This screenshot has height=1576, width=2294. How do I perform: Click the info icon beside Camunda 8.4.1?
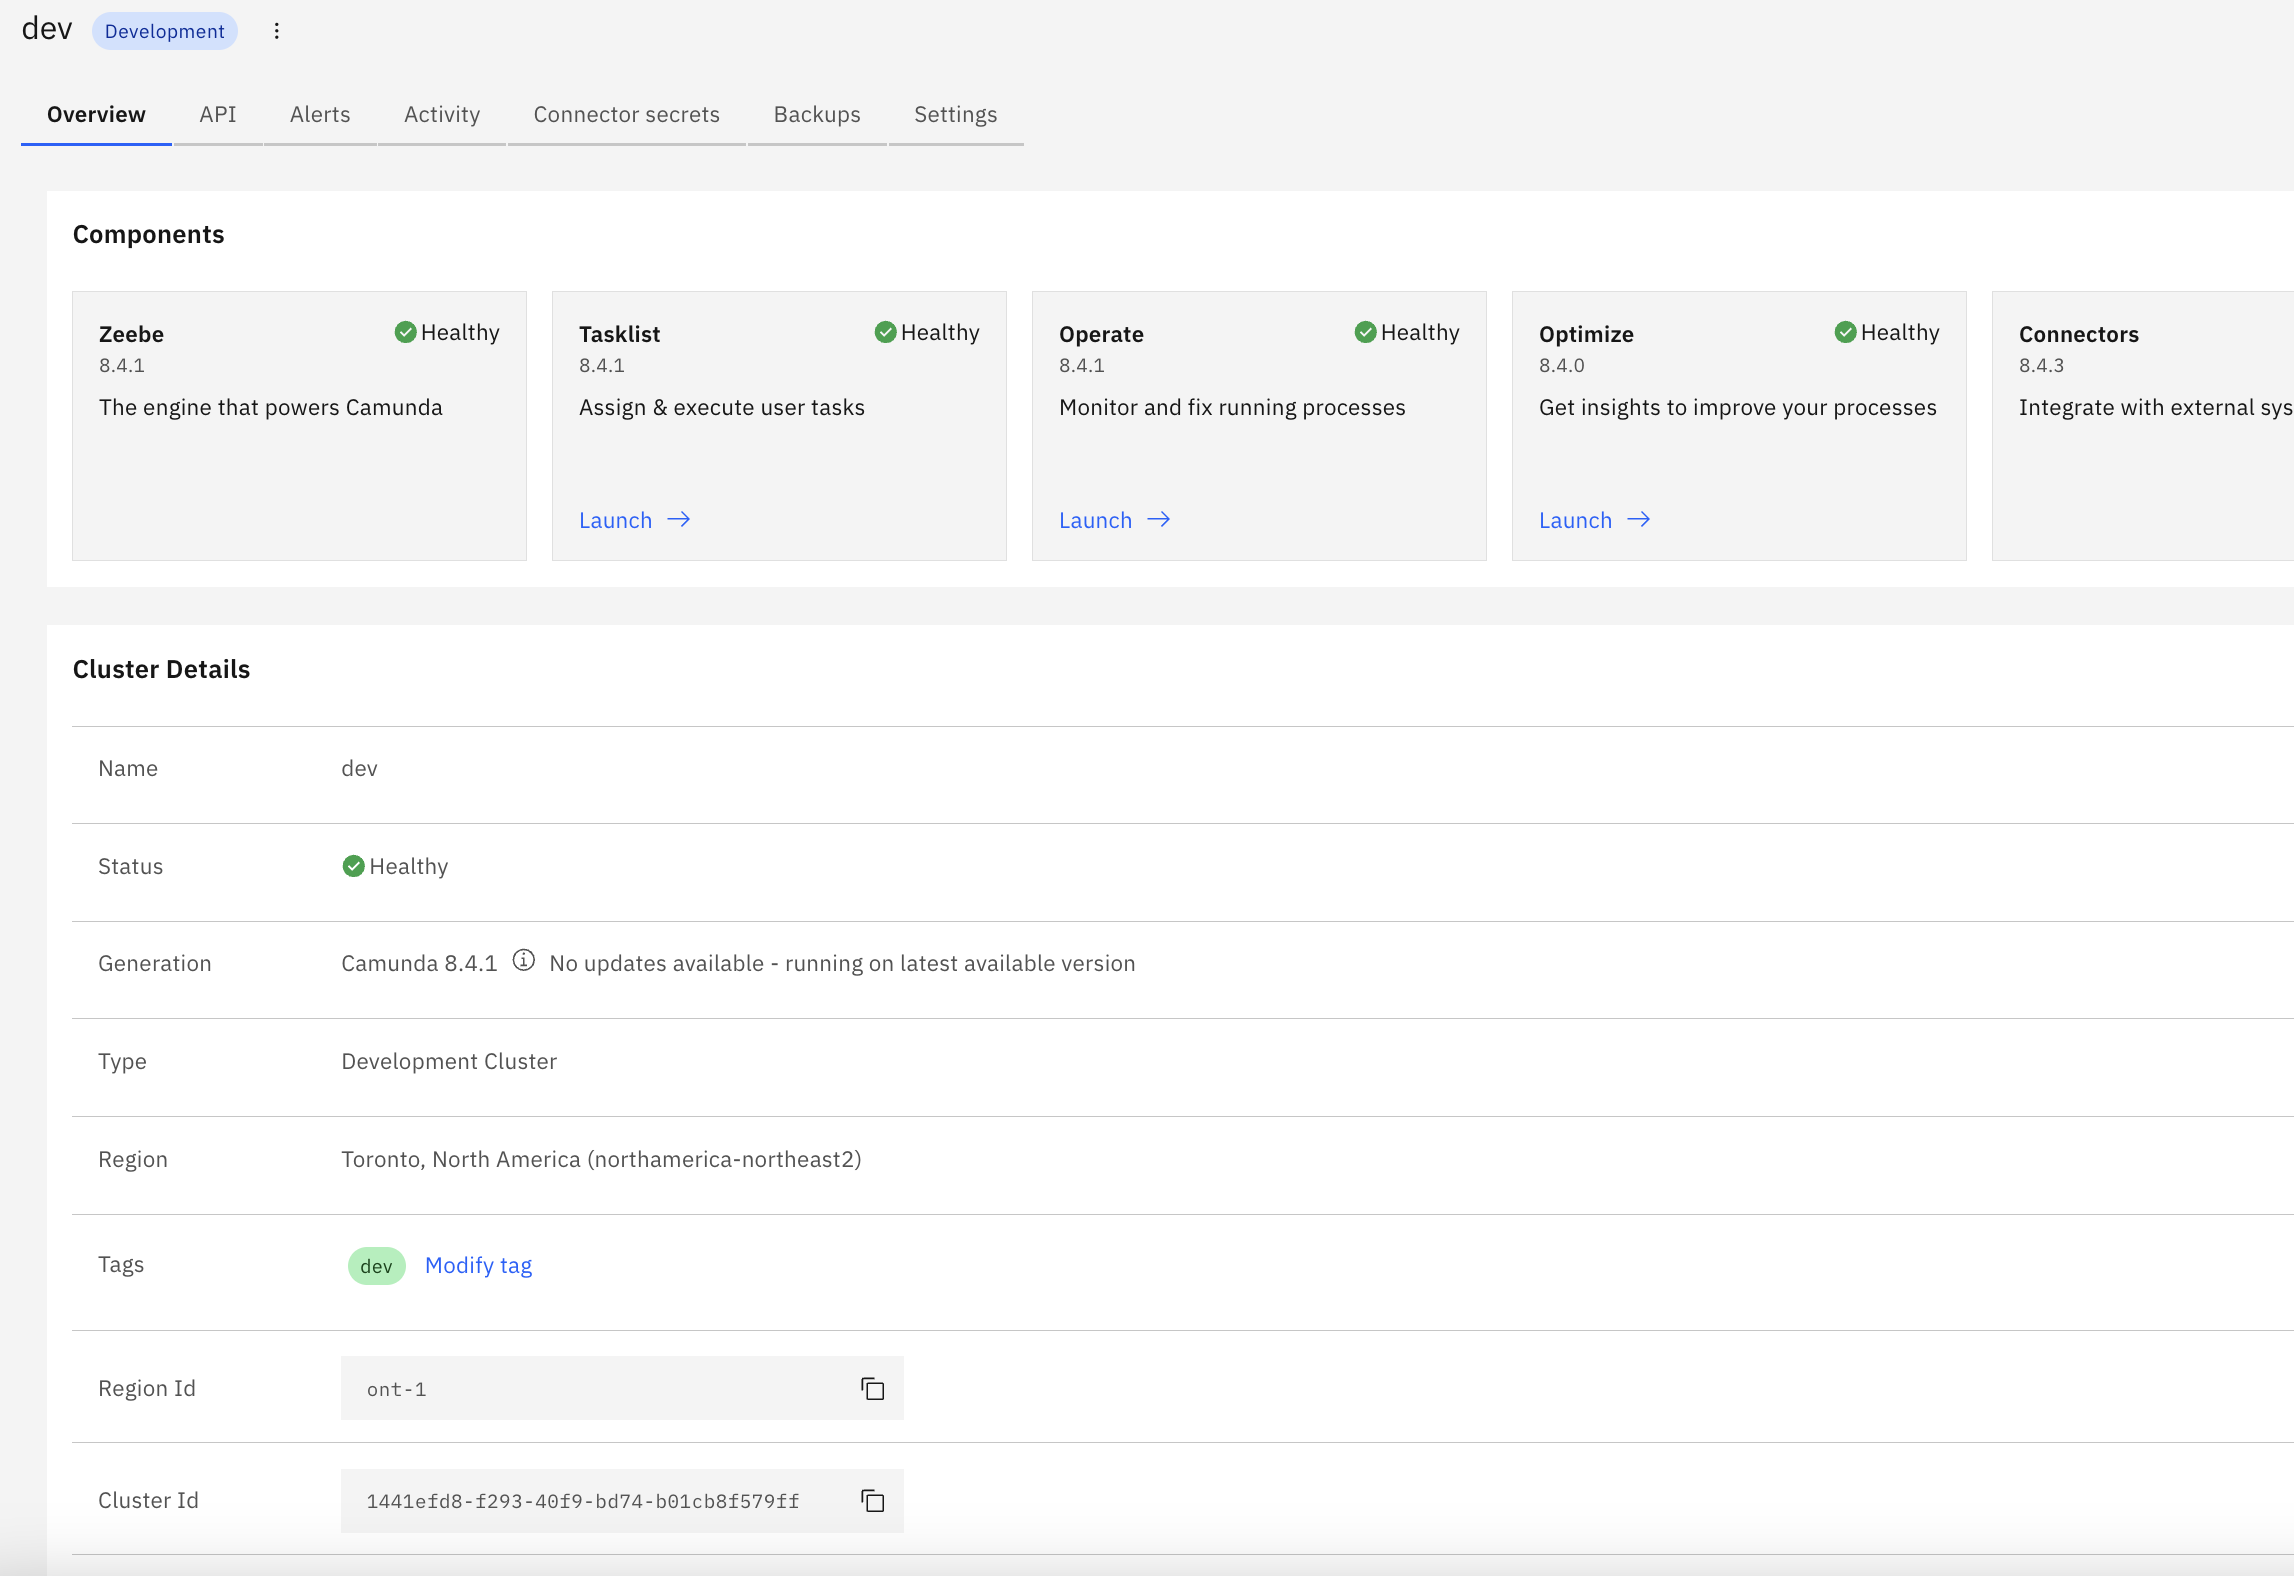pyautogui.click(x=523, y=961)
